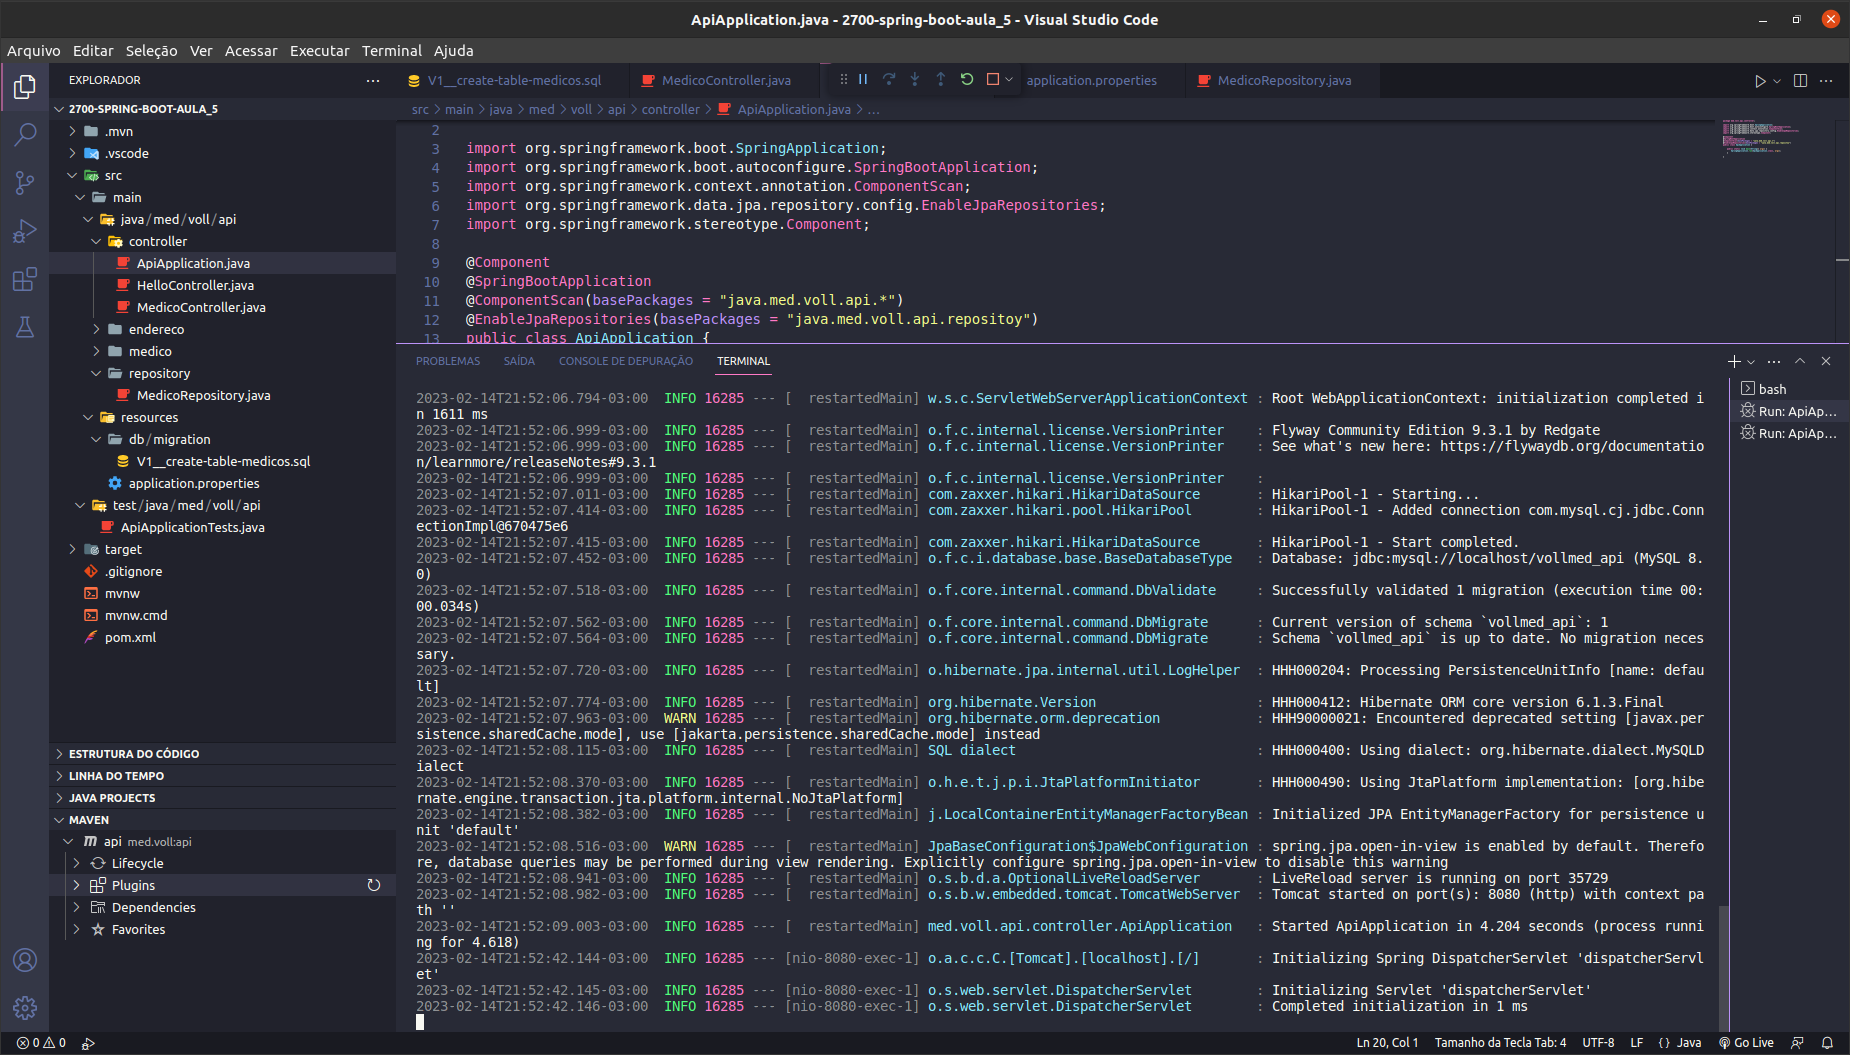Switch to CONSOLE DE DEPURAÇÃO tab
The width and height of the screenshot is (1850, 1055).
[x=626, y=361]
